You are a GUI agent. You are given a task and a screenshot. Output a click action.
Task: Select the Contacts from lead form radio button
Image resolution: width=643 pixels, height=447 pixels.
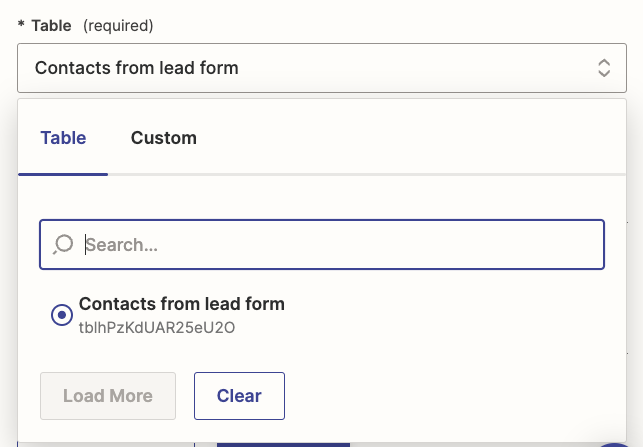(62, 315)
